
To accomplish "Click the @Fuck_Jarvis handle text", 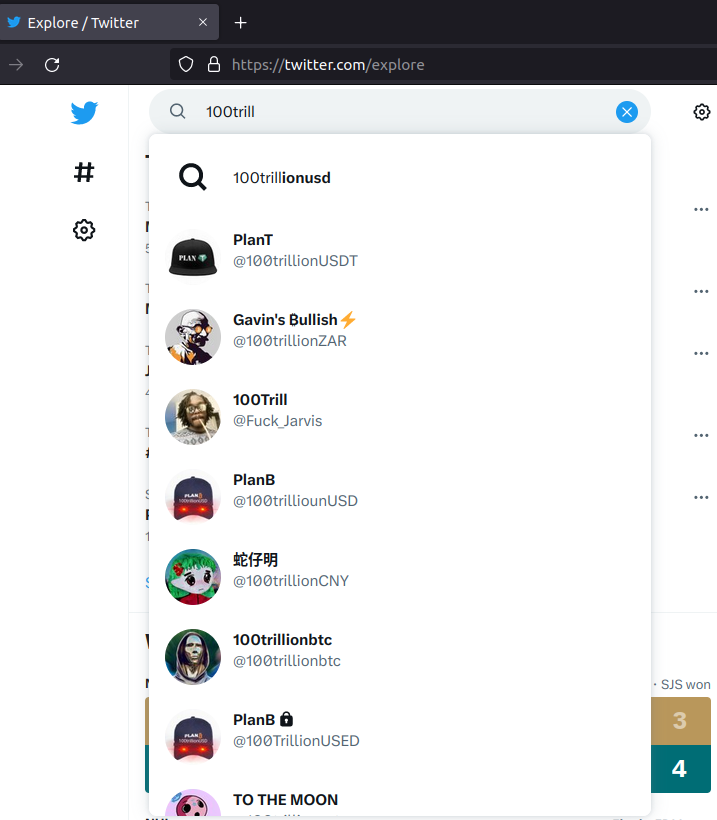I will 277,421.
